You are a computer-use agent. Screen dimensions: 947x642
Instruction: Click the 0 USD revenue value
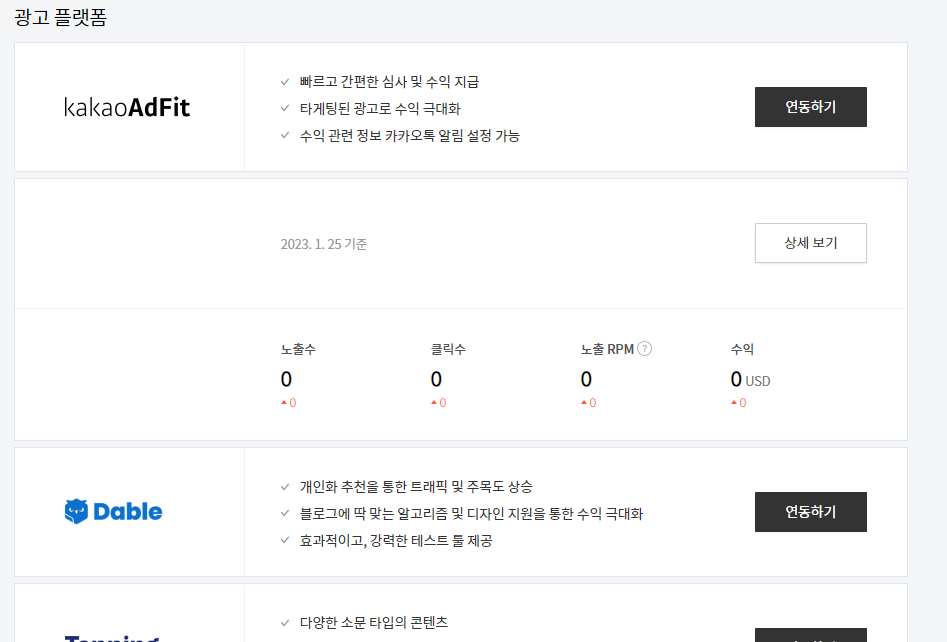click(750, 380)
